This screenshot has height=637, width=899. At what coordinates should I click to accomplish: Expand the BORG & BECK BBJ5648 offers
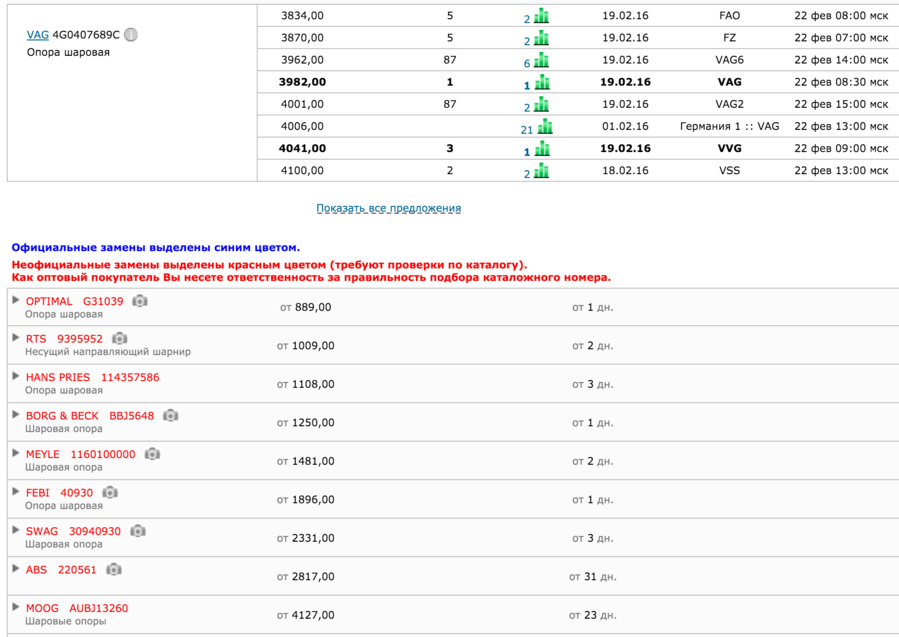[16, 415]
